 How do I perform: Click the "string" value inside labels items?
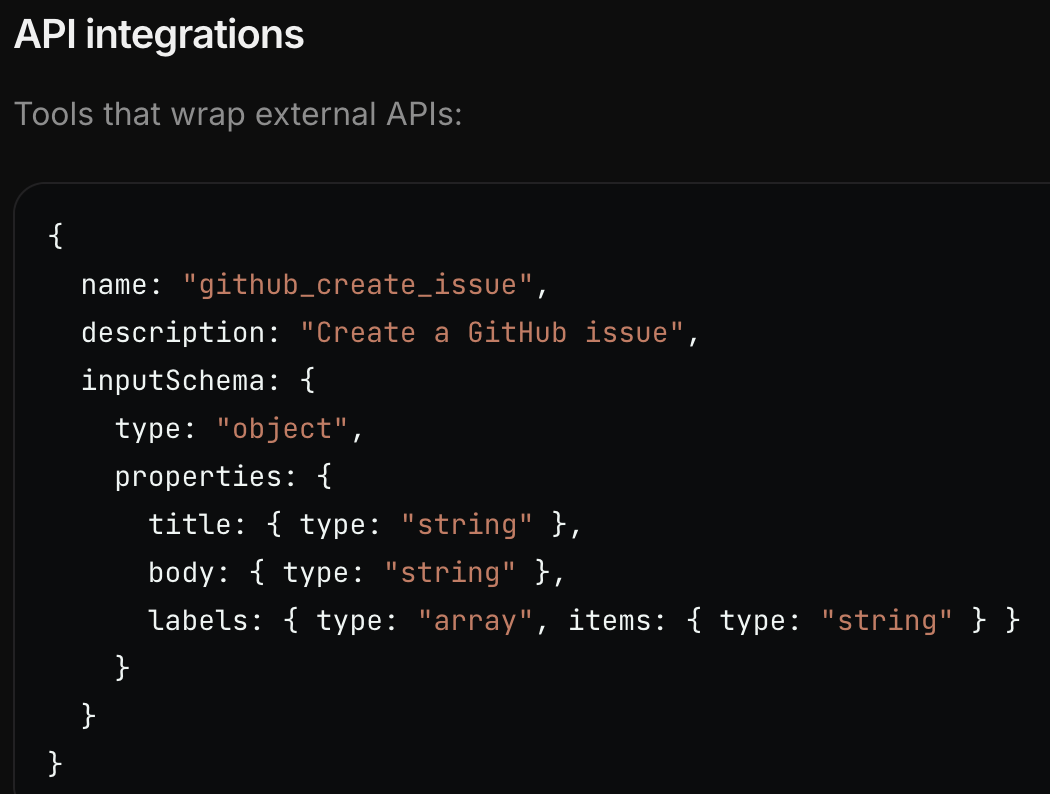[x=887, y=621]
